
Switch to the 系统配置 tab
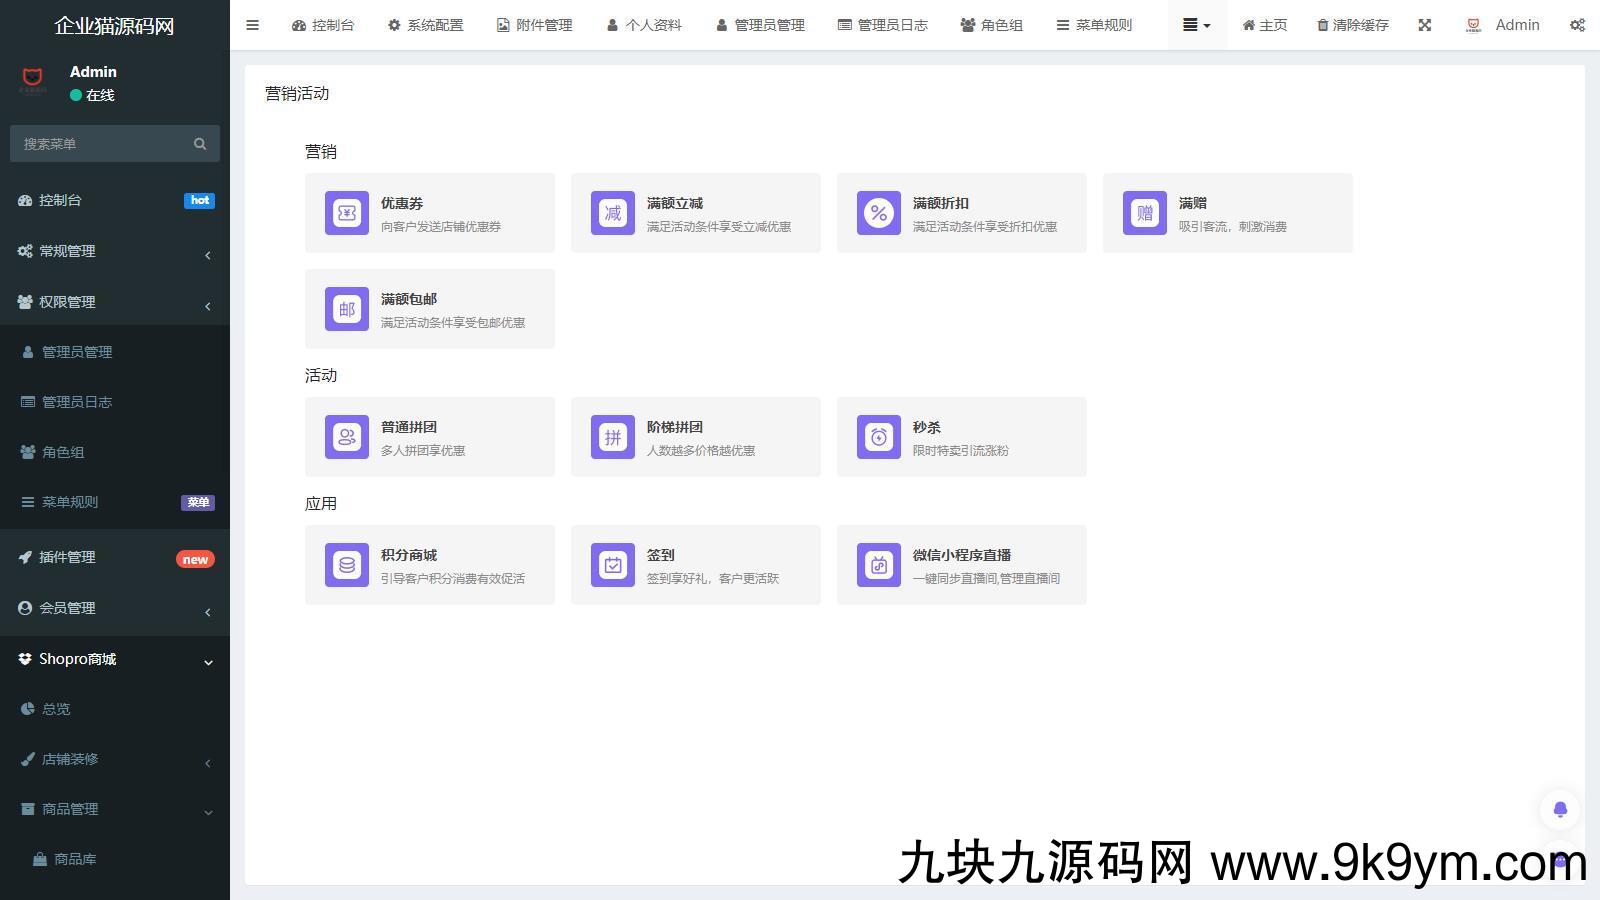click(425, 25)
